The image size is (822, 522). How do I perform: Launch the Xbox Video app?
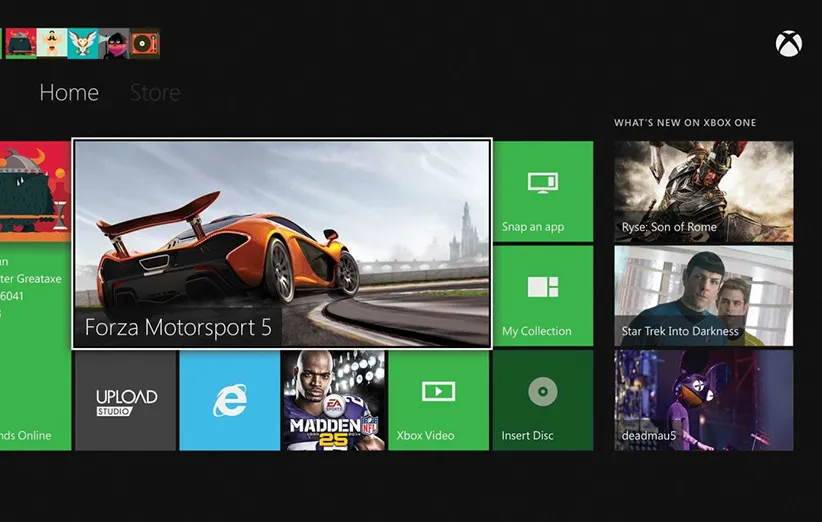[438, 400]
